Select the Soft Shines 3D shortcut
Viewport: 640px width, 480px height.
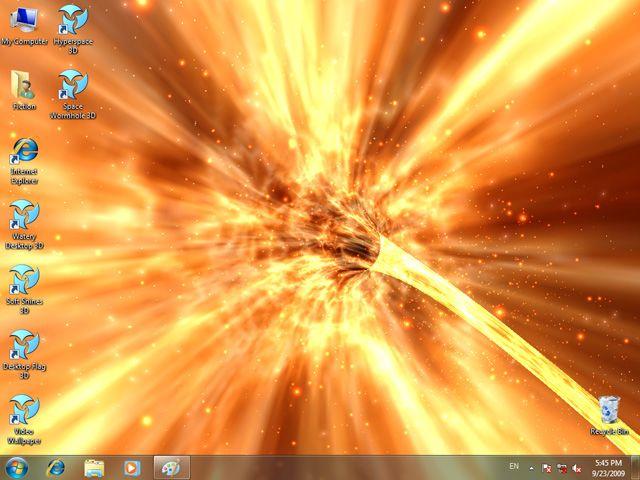pos(24,289)
